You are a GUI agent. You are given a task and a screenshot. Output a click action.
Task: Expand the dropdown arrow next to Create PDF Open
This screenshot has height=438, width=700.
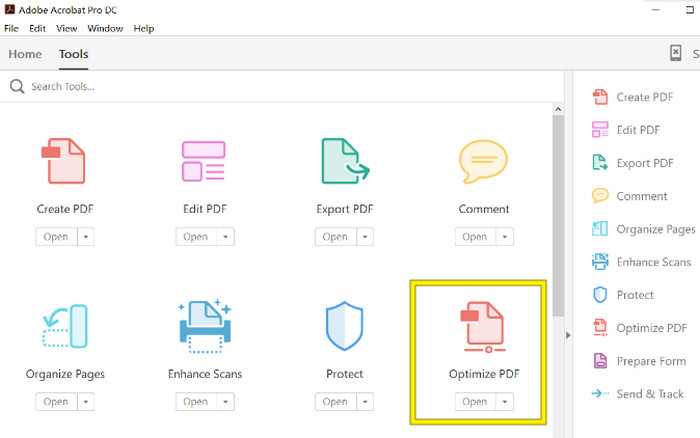(86, 237)
